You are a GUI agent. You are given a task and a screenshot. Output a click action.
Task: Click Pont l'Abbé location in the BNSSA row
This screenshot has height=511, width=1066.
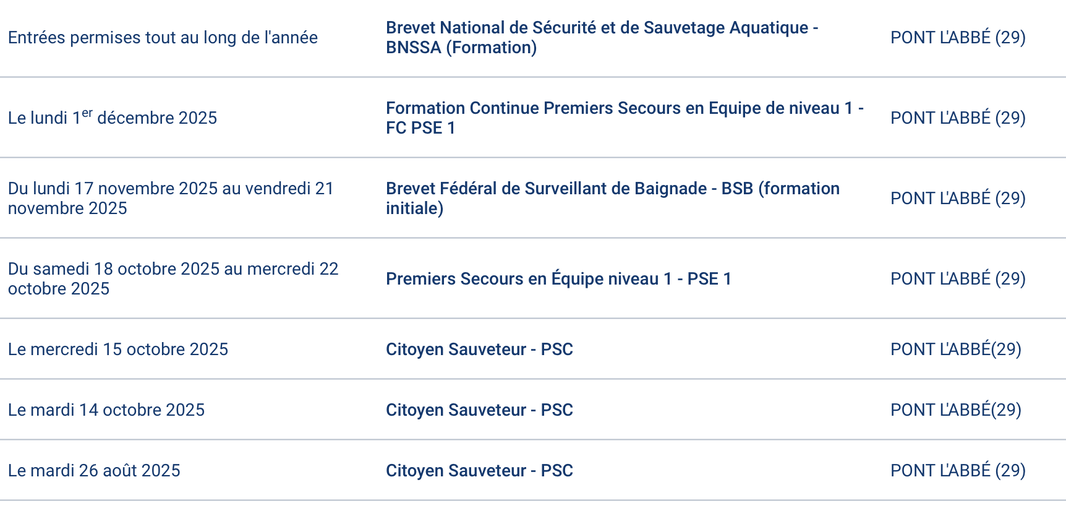(x=957, y=38)
